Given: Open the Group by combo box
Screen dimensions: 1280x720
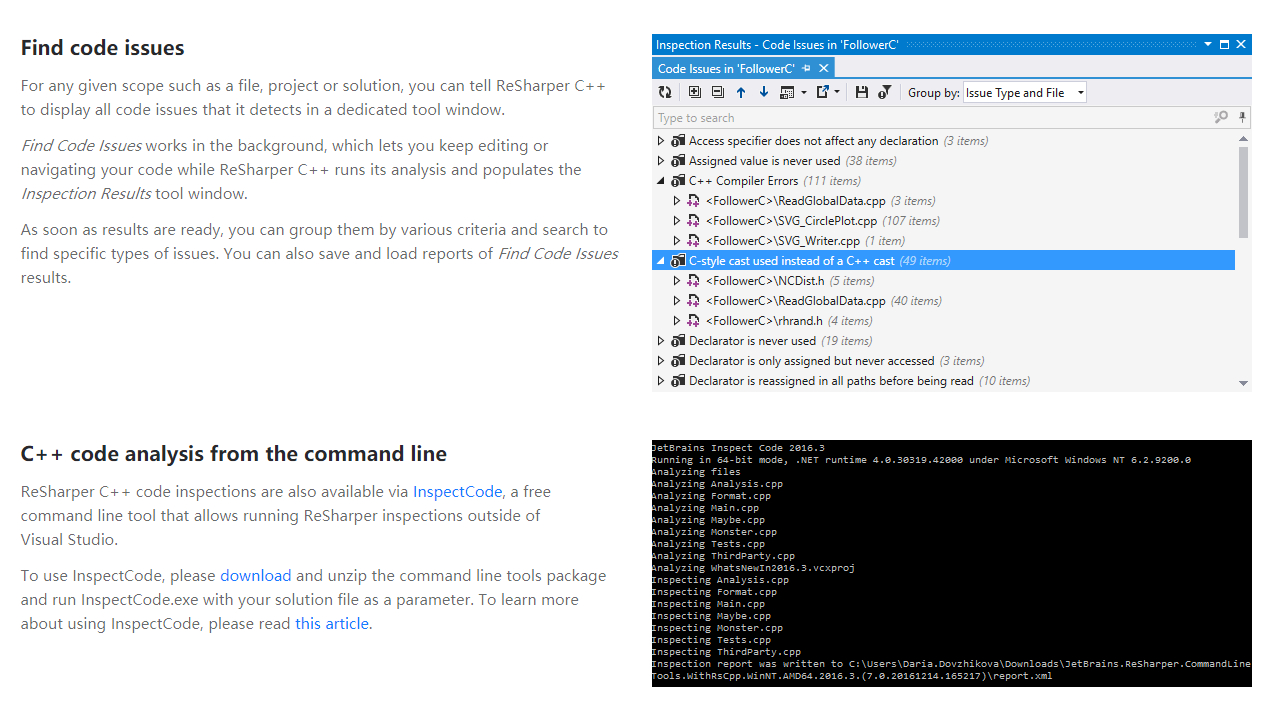Looking at the screenshot, I should 1024,91.
